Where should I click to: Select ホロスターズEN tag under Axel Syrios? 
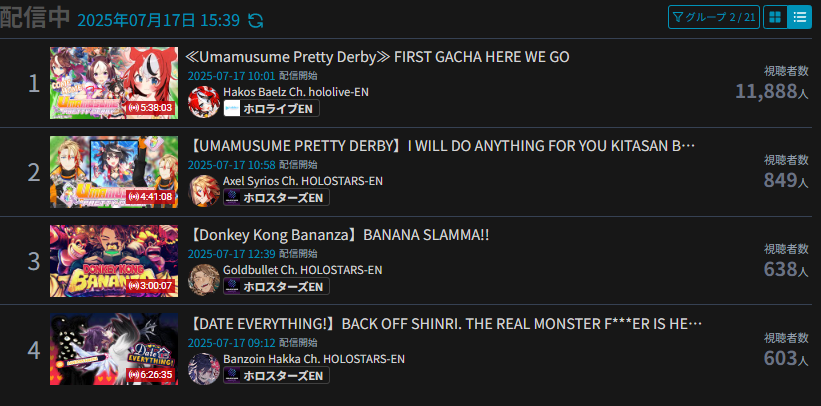[276, 197]
